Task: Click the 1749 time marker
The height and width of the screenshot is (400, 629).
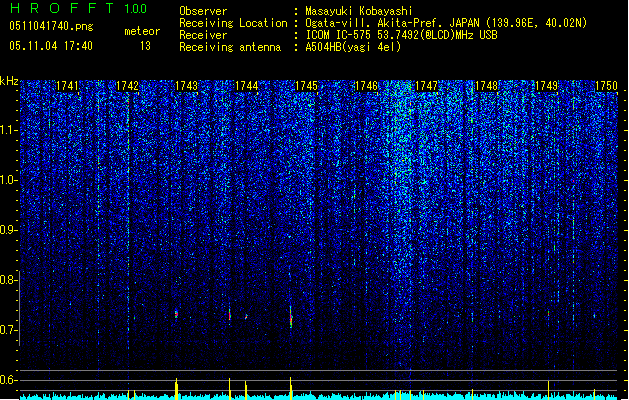Action: pos(546,86)
